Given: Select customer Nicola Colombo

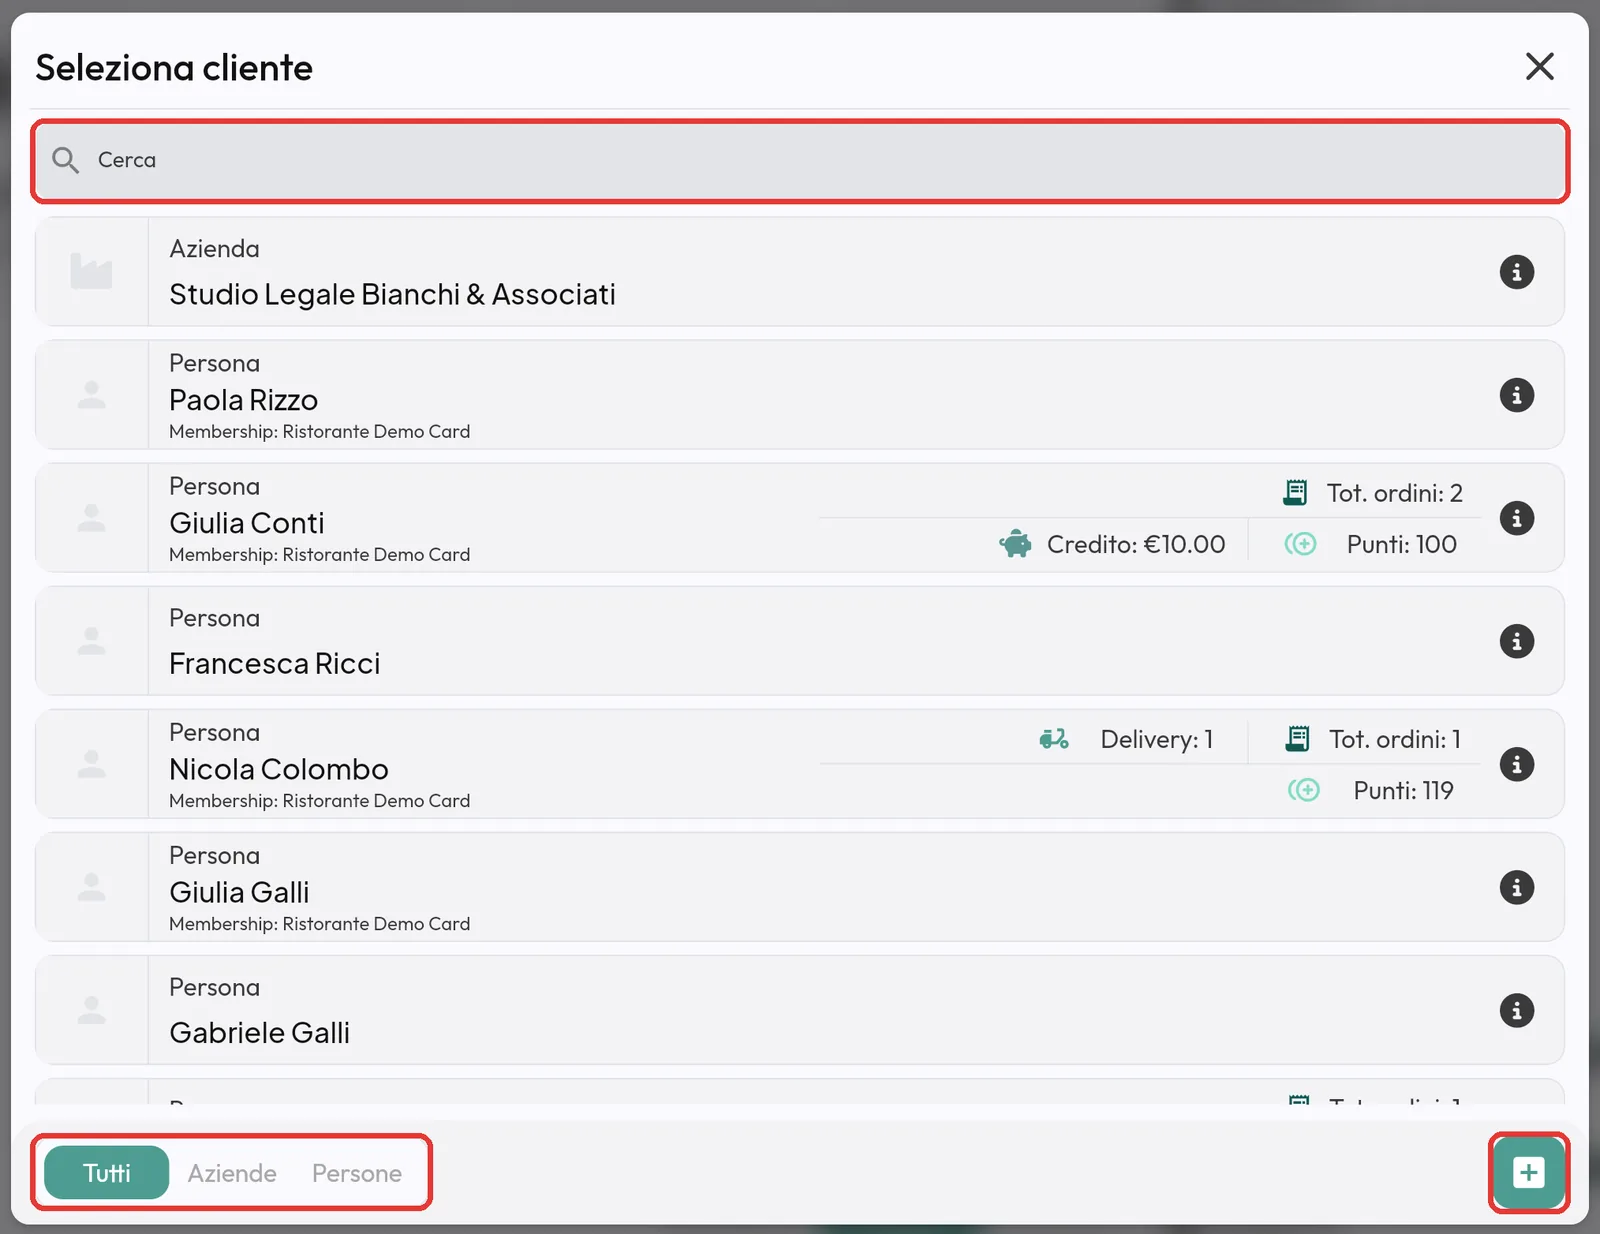Looking at the screenshot, I should pos(800,764).
